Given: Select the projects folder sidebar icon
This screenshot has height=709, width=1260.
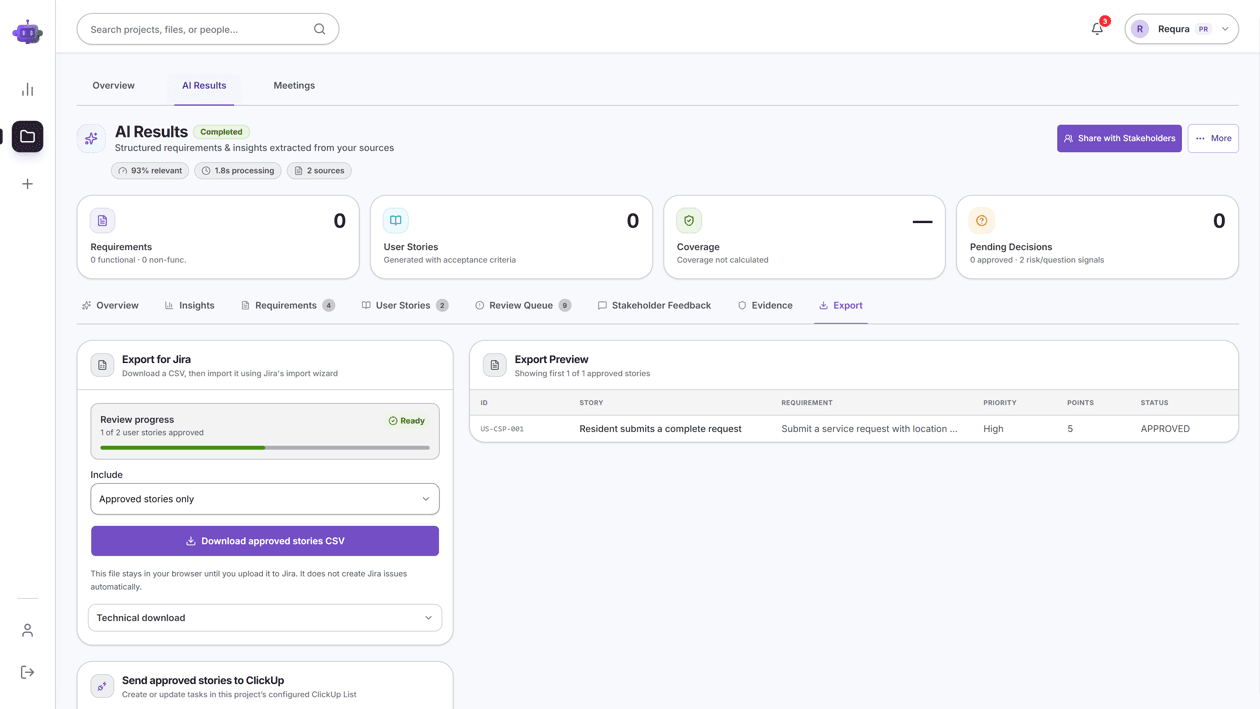Looking at the screenshot, I should (28, 137).
